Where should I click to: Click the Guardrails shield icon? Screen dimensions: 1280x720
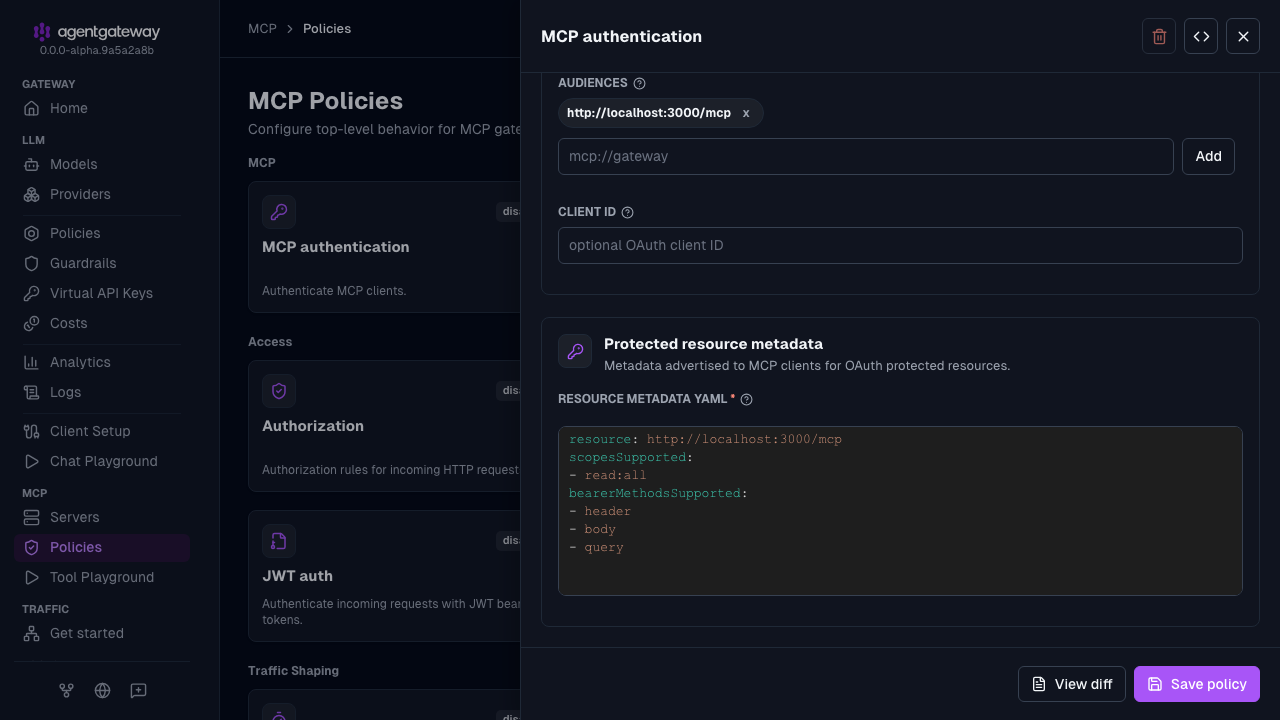point(31,263)
